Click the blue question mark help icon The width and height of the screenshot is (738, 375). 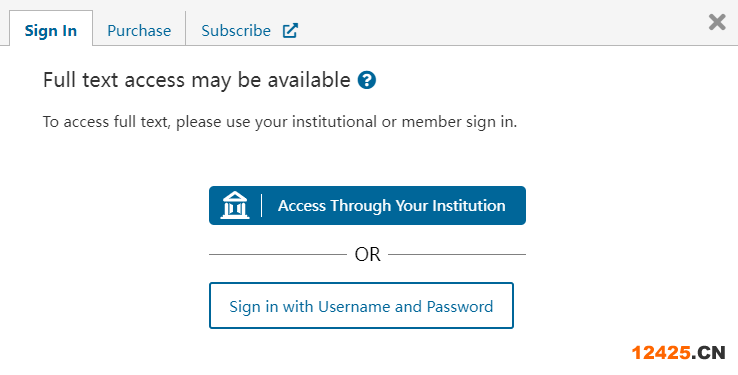pyautogui.click(x=367, y=80)
